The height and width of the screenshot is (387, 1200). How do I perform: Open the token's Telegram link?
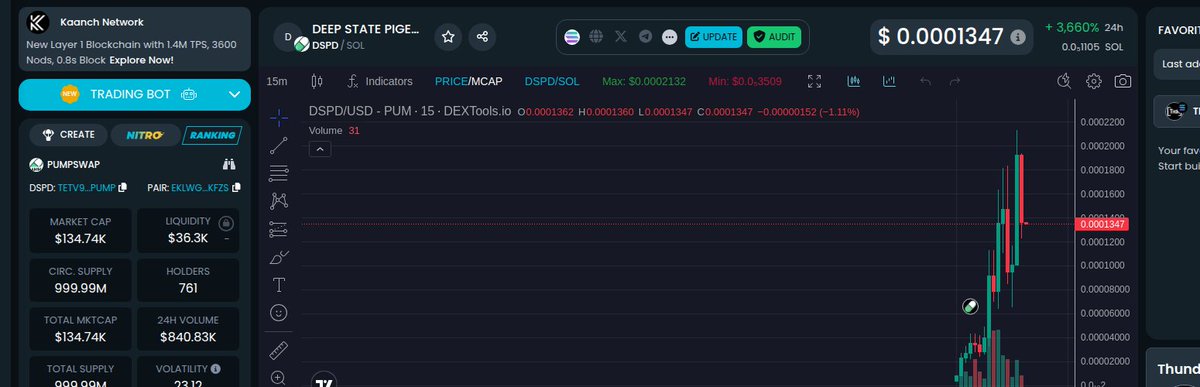[x=645, y=37]
